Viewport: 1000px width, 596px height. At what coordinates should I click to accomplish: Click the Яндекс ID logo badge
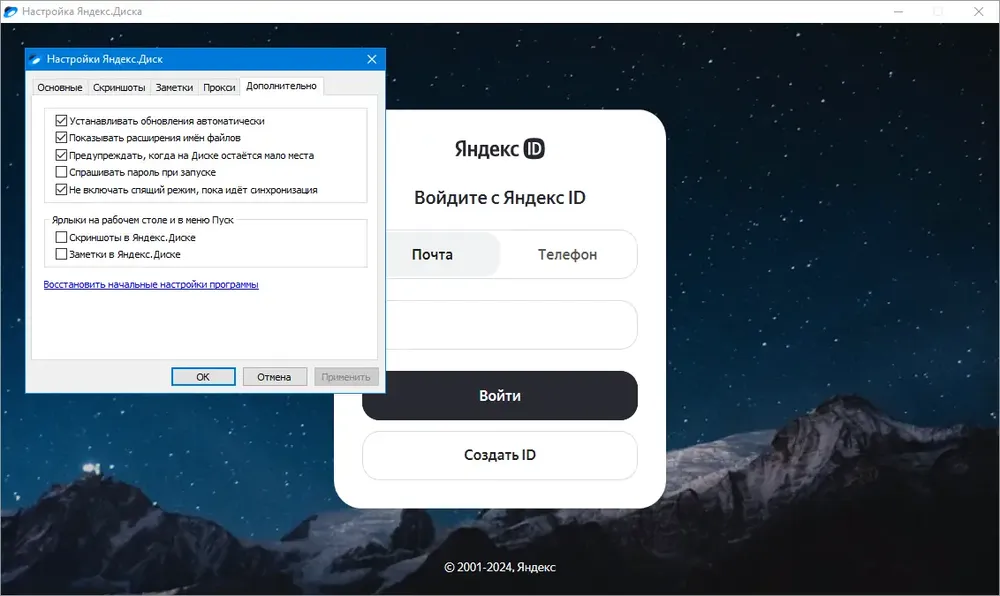pyautogui.click(x=534, y=149)
